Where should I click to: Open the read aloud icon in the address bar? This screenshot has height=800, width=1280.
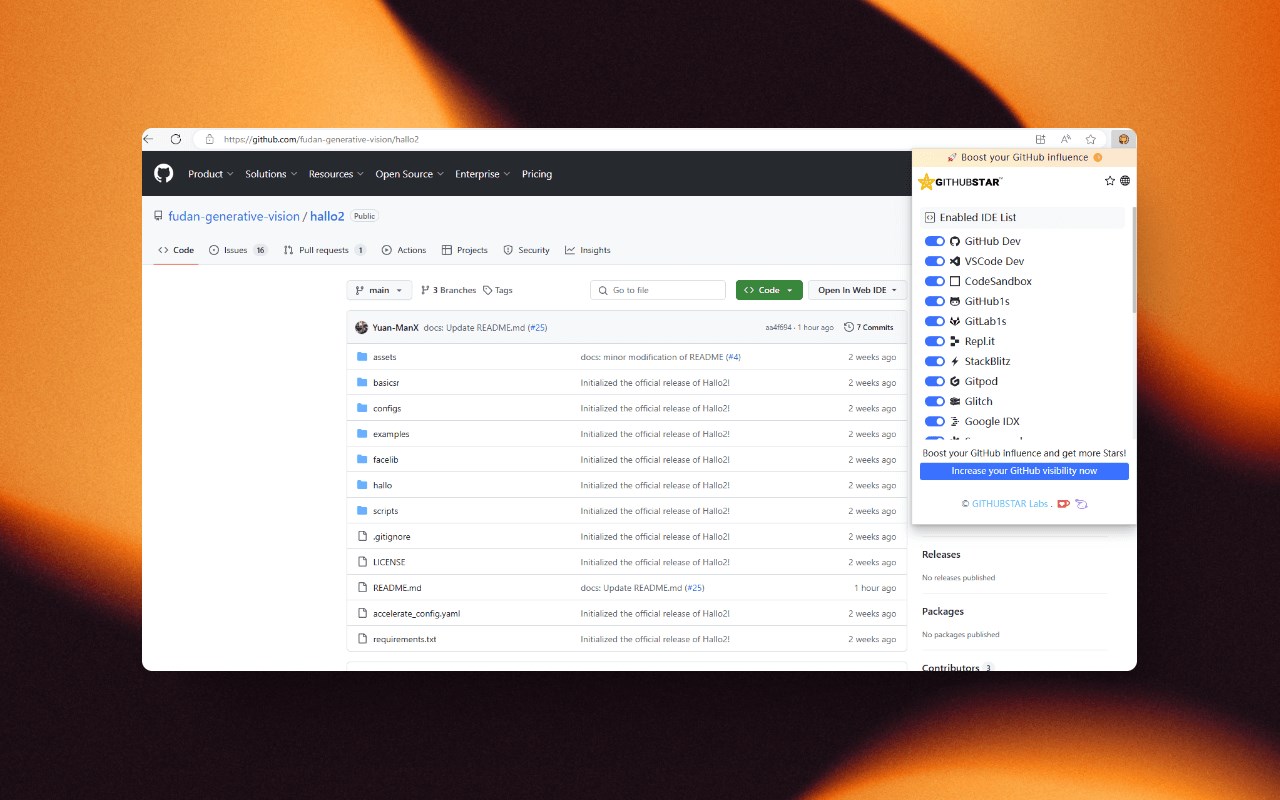[x=1066, y=139]
